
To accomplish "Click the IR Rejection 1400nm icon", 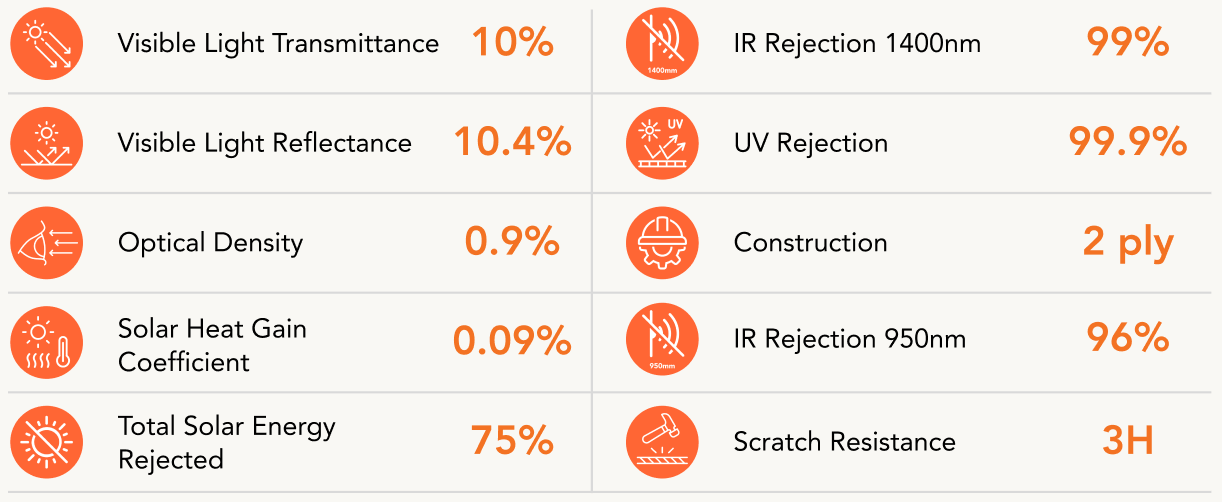I will pos(663,44).
